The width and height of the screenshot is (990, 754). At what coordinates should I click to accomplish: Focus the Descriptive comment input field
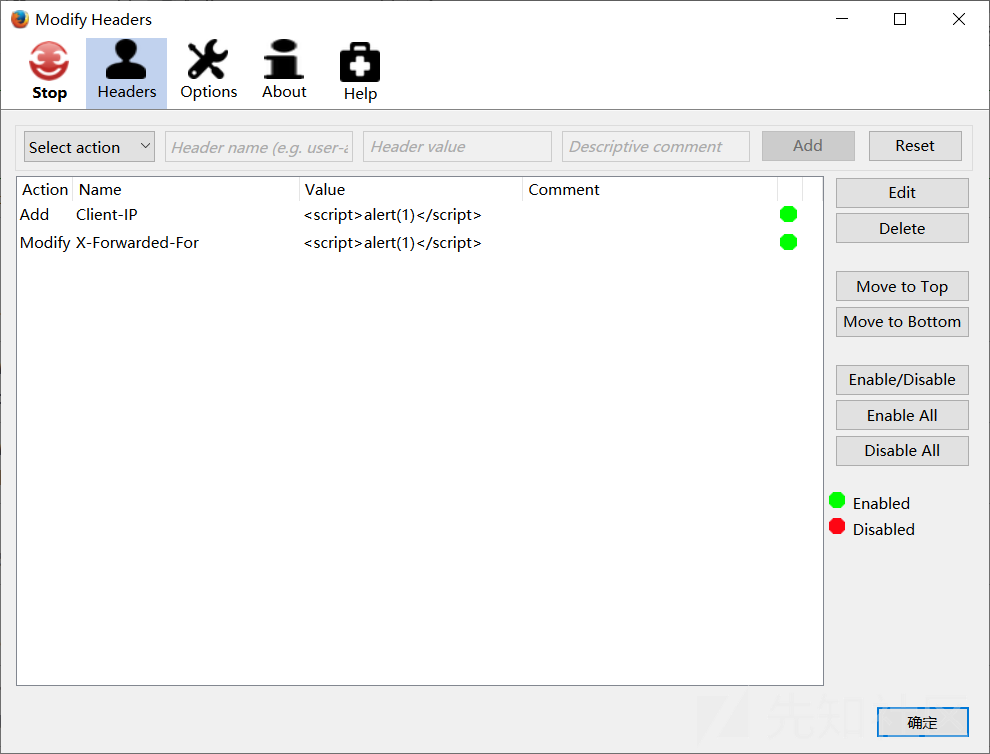(x=655, y=147)
